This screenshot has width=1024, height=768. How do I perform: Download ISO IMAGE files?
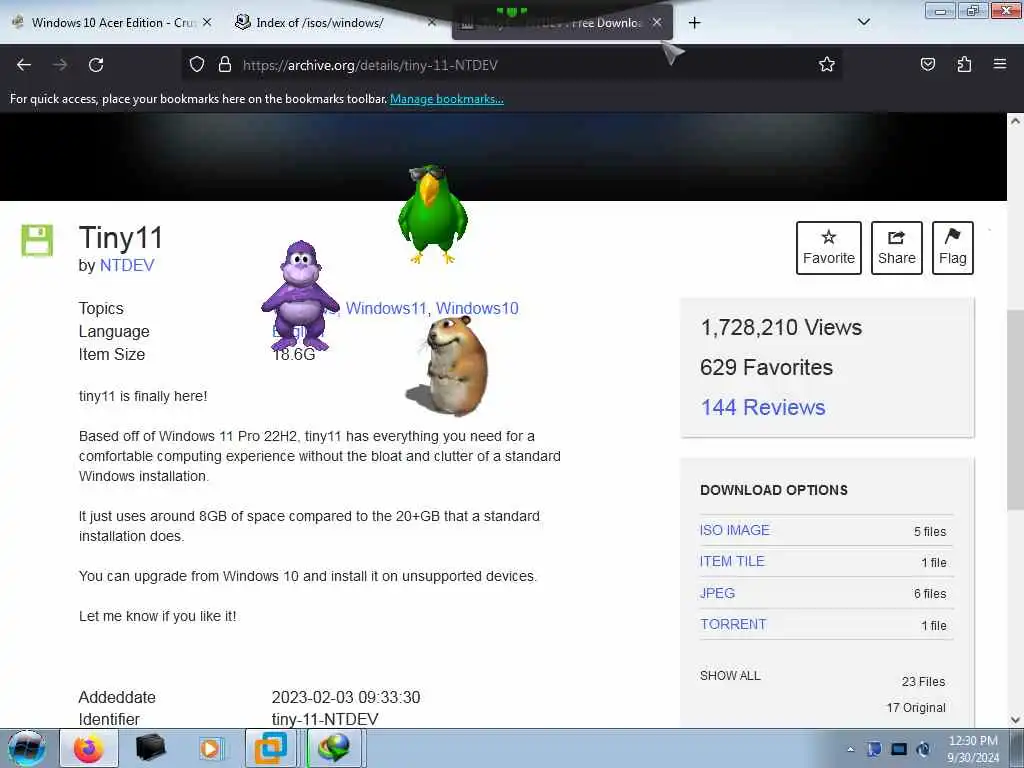tap(735, 530)
